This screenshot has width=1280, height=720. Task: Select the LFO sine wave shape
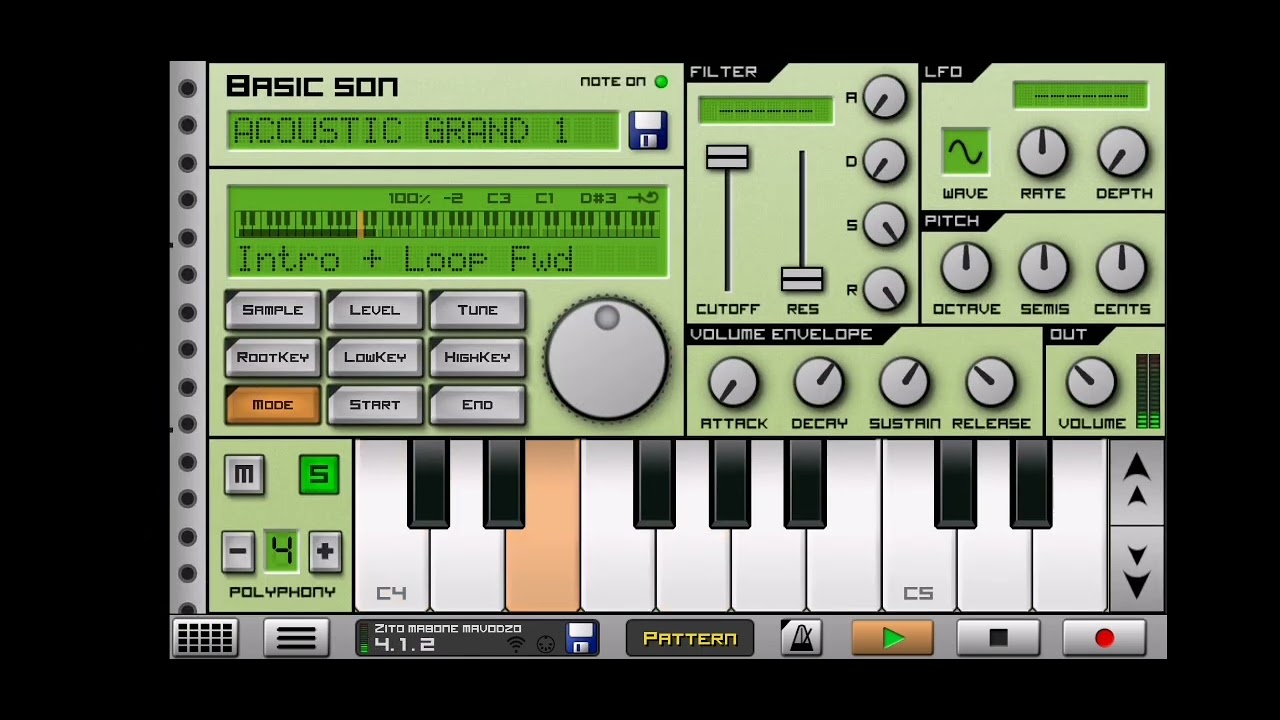click(965, 152)
